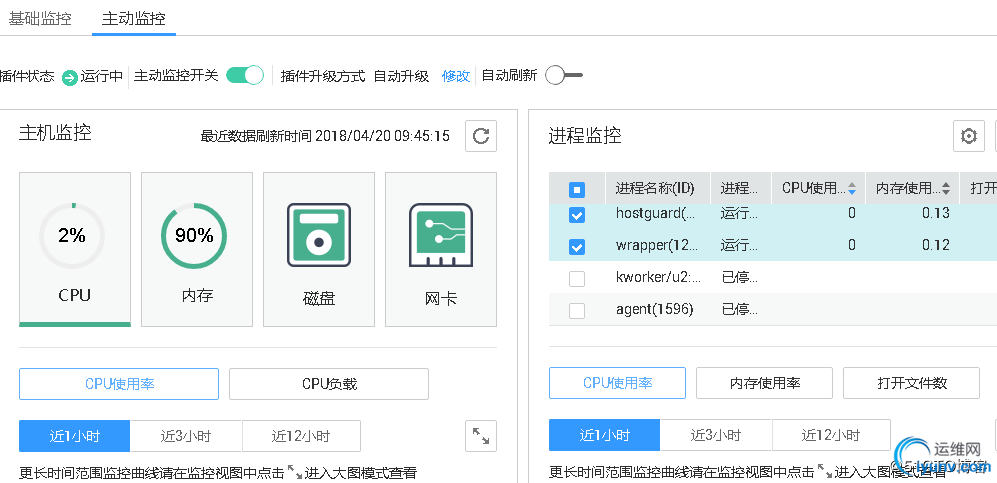The height and width of the screenshot is (483, 997).
Task: Sort by CPU使用 column arrows
Action: click(x=852, y=189)
